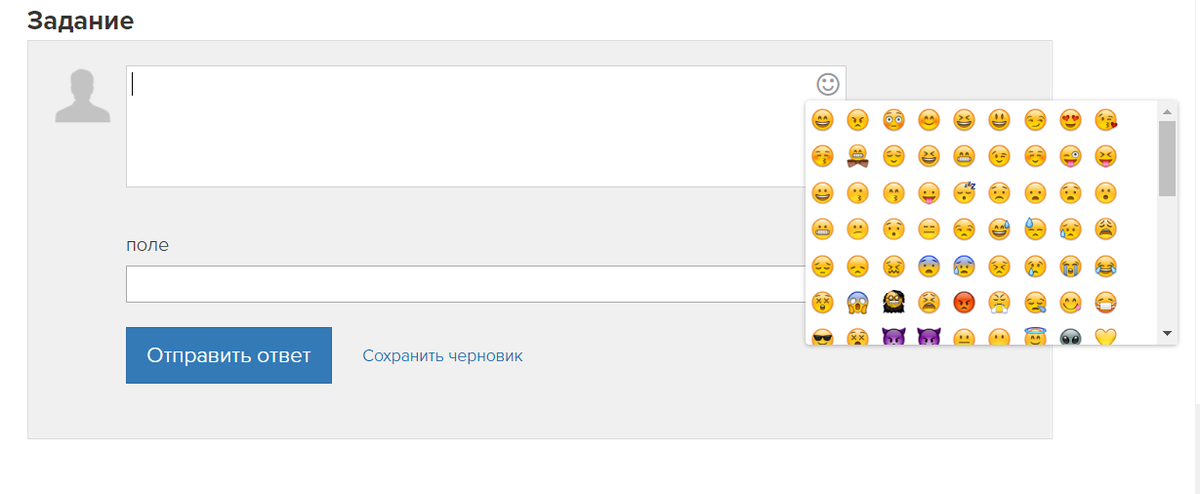
Task: Select the sunglasses face emoji
Action: [x=822, y=337]
